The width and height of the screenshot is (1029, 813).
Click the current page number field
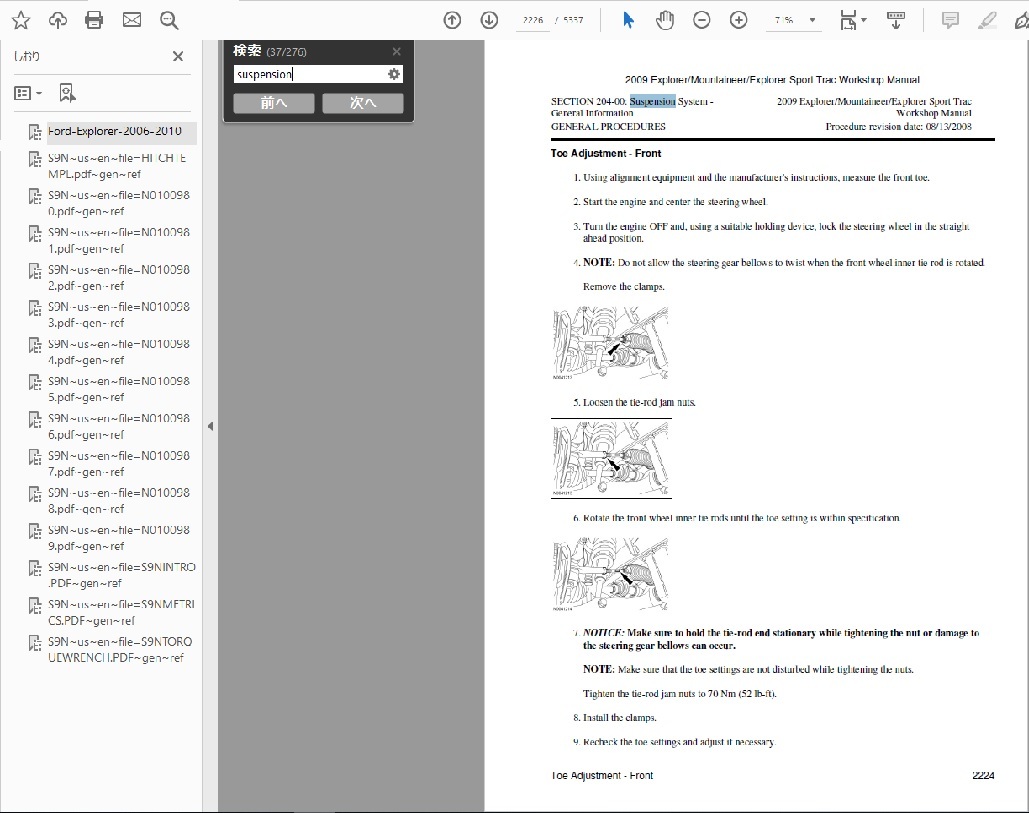coord(533,20)
